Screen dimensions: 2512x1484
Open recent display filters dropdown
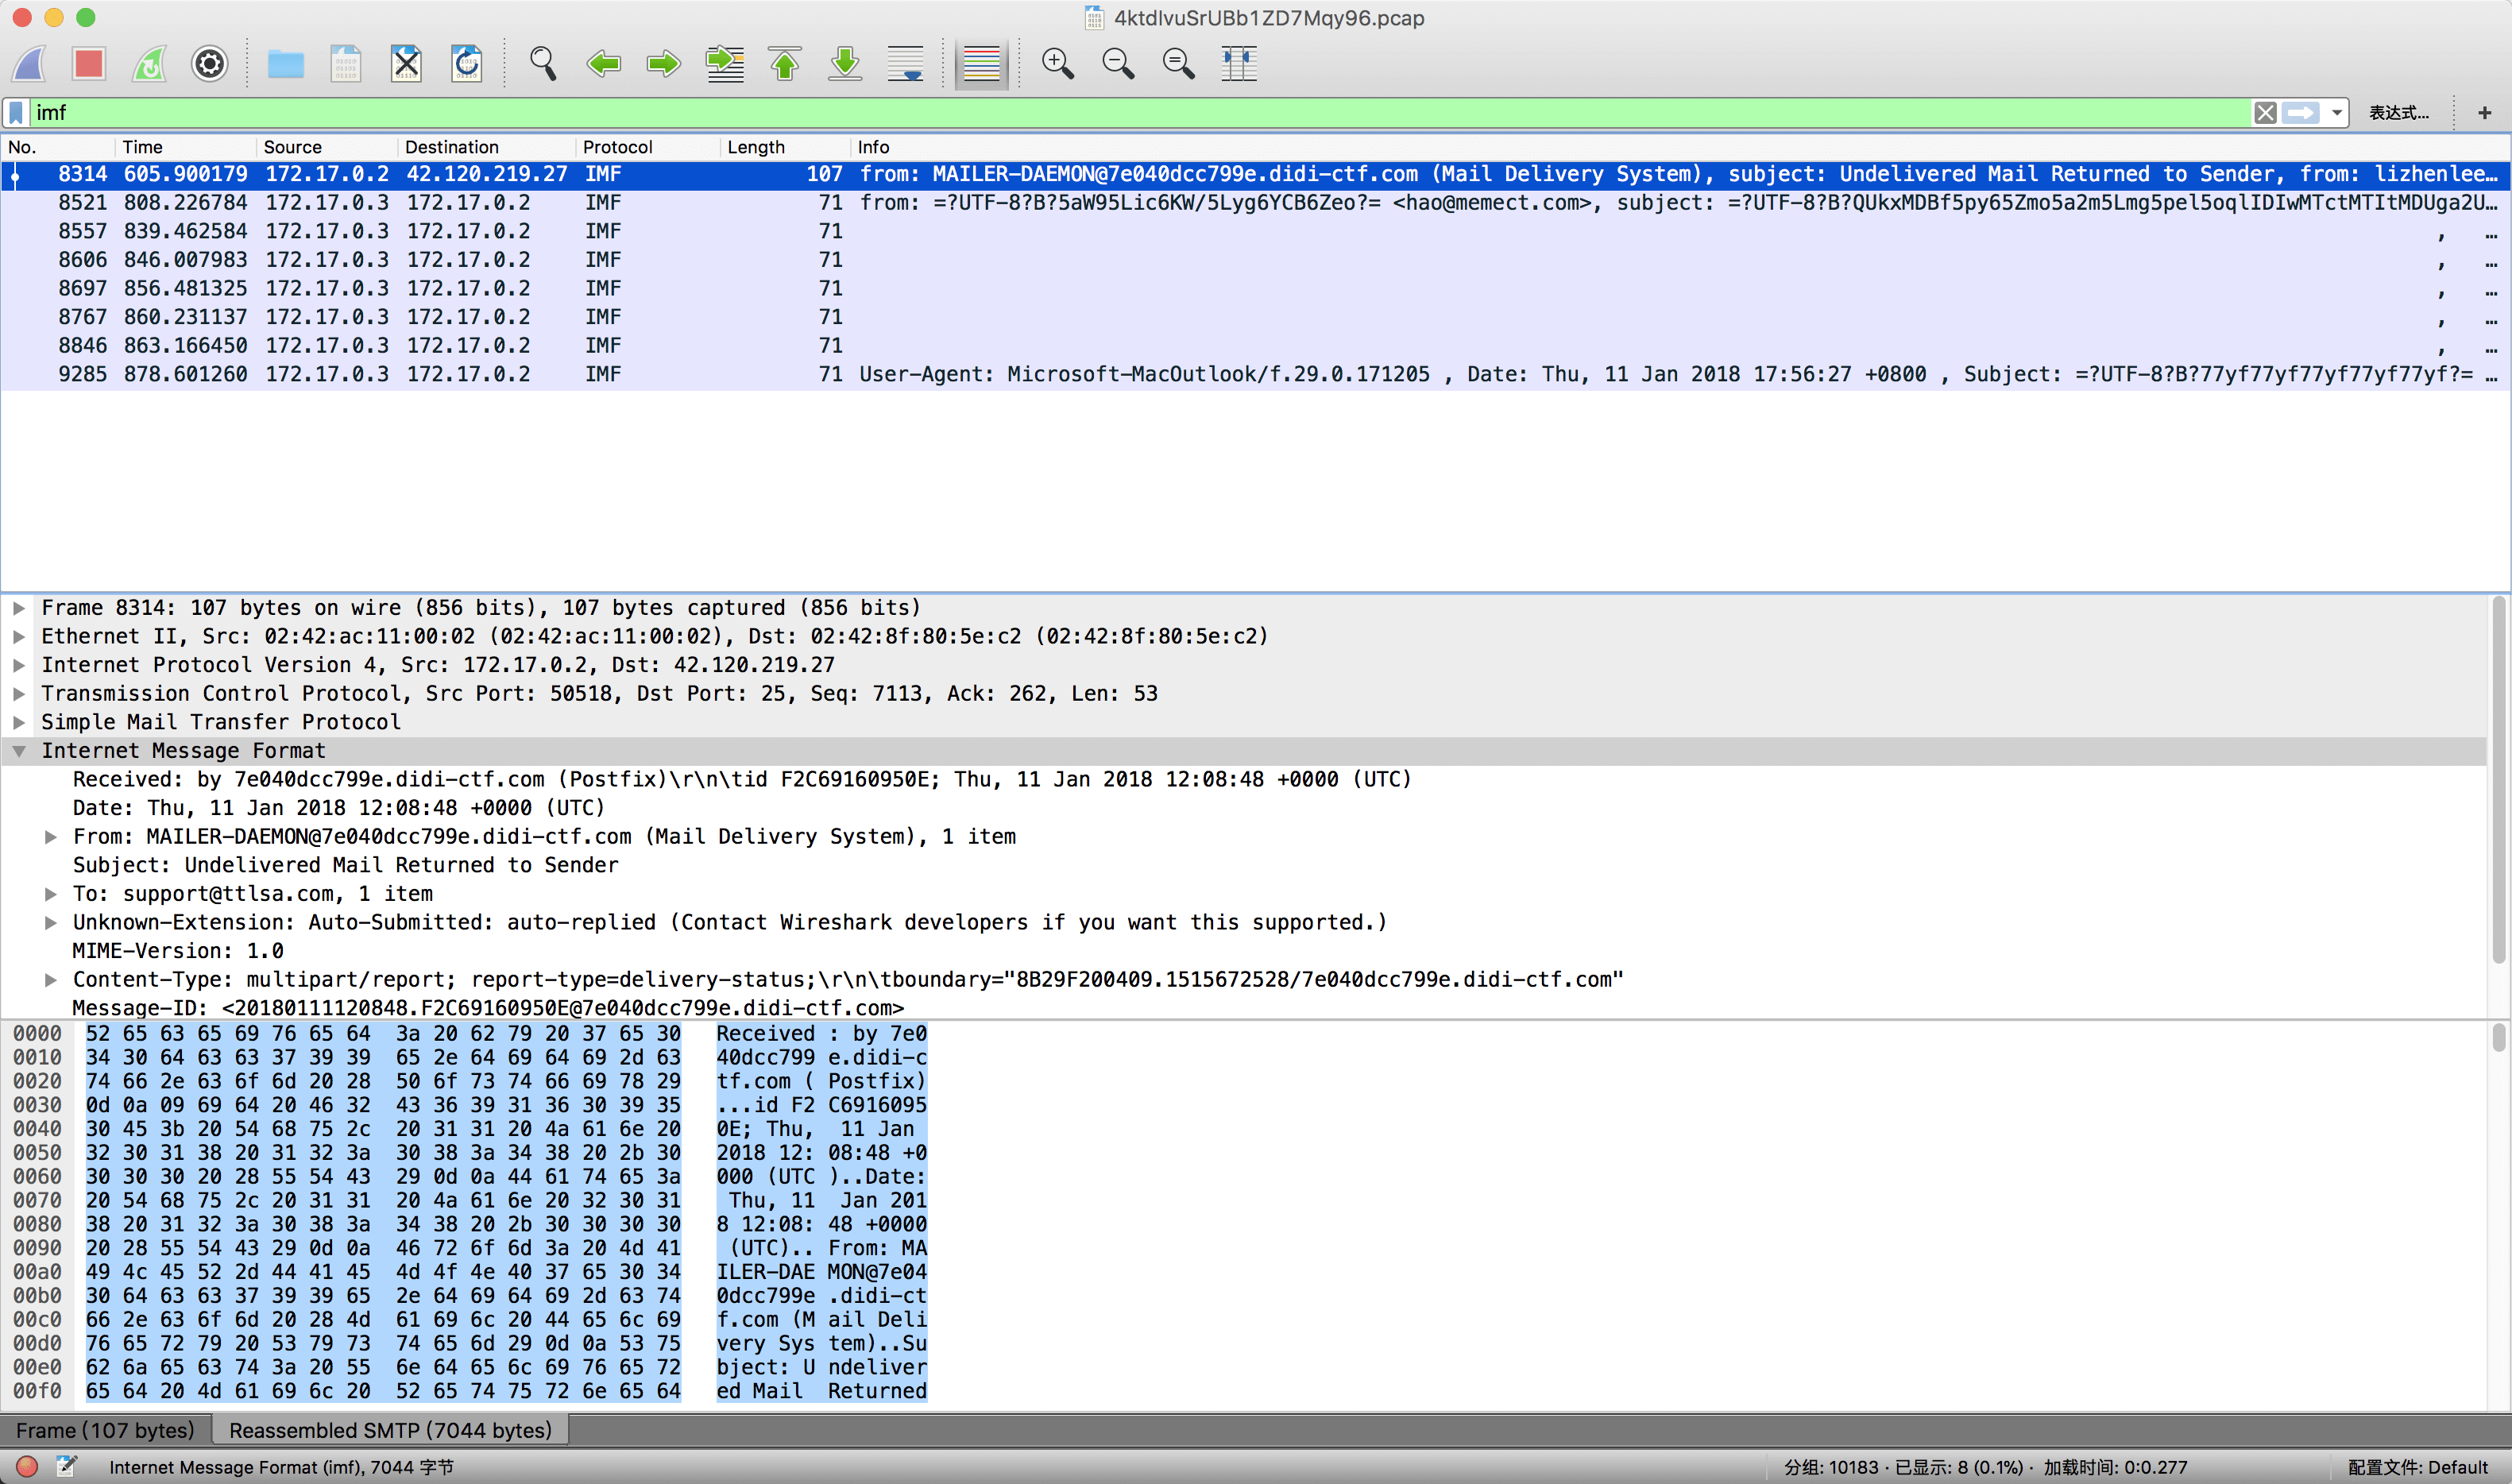2336,113
